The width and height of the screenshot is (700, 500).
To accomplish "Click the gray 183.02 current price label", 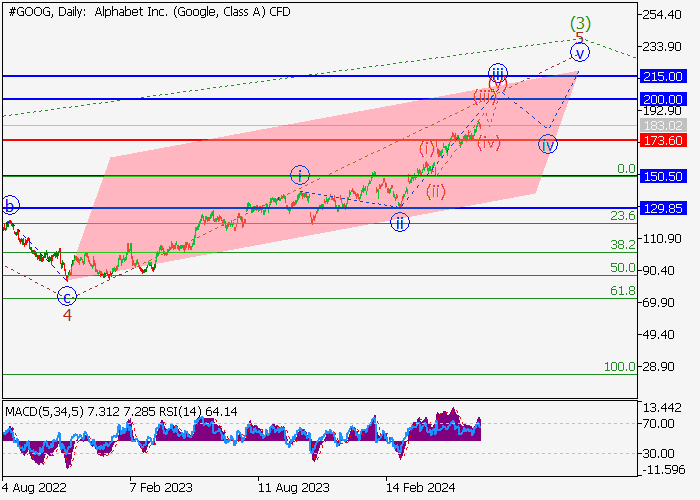I will (662, 125).
